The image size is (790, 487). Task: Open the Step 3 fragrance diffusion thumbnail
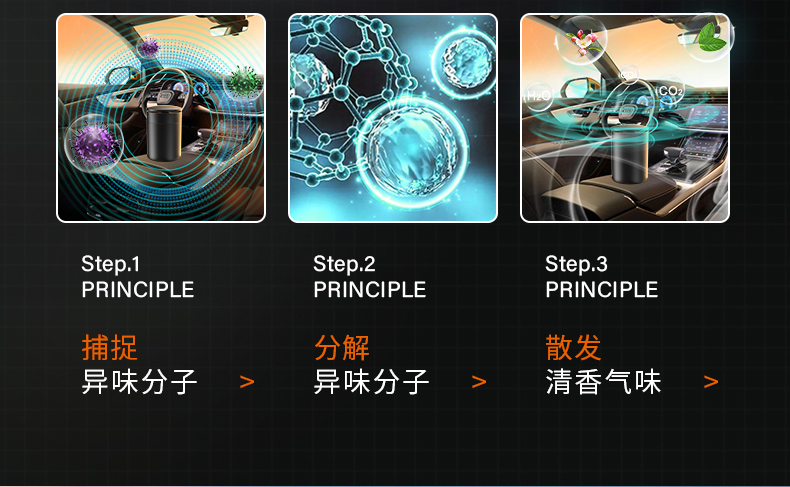pos(625,118)
